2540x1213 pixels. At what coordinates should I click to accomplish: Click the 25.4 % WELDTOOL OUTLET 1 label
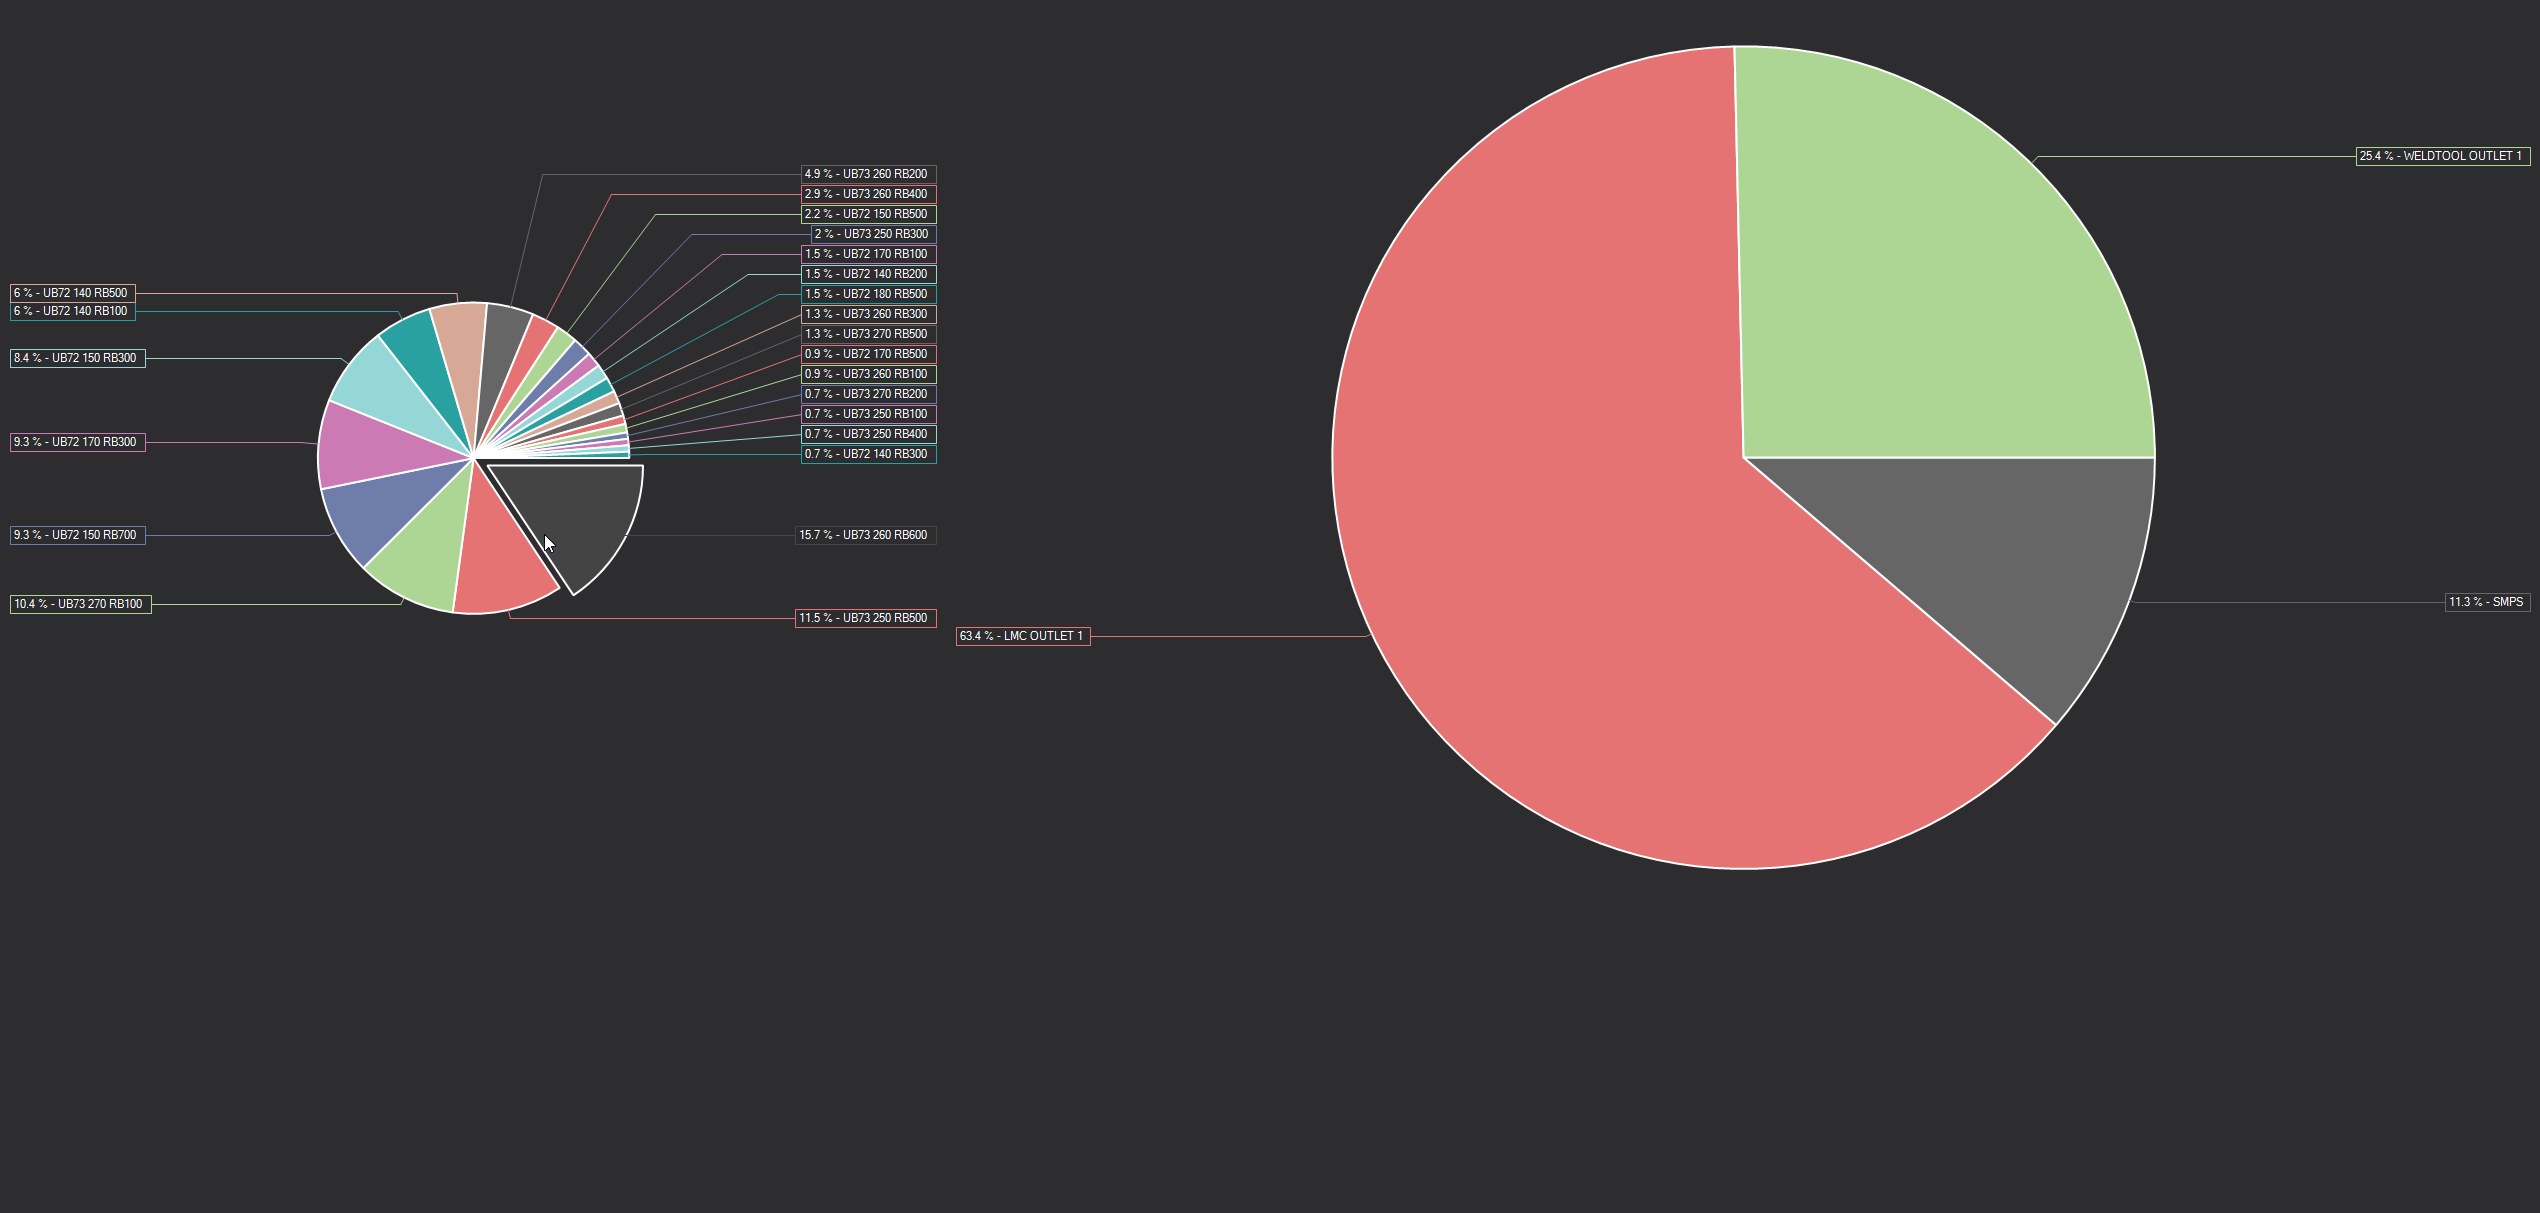coord(2442,156)
